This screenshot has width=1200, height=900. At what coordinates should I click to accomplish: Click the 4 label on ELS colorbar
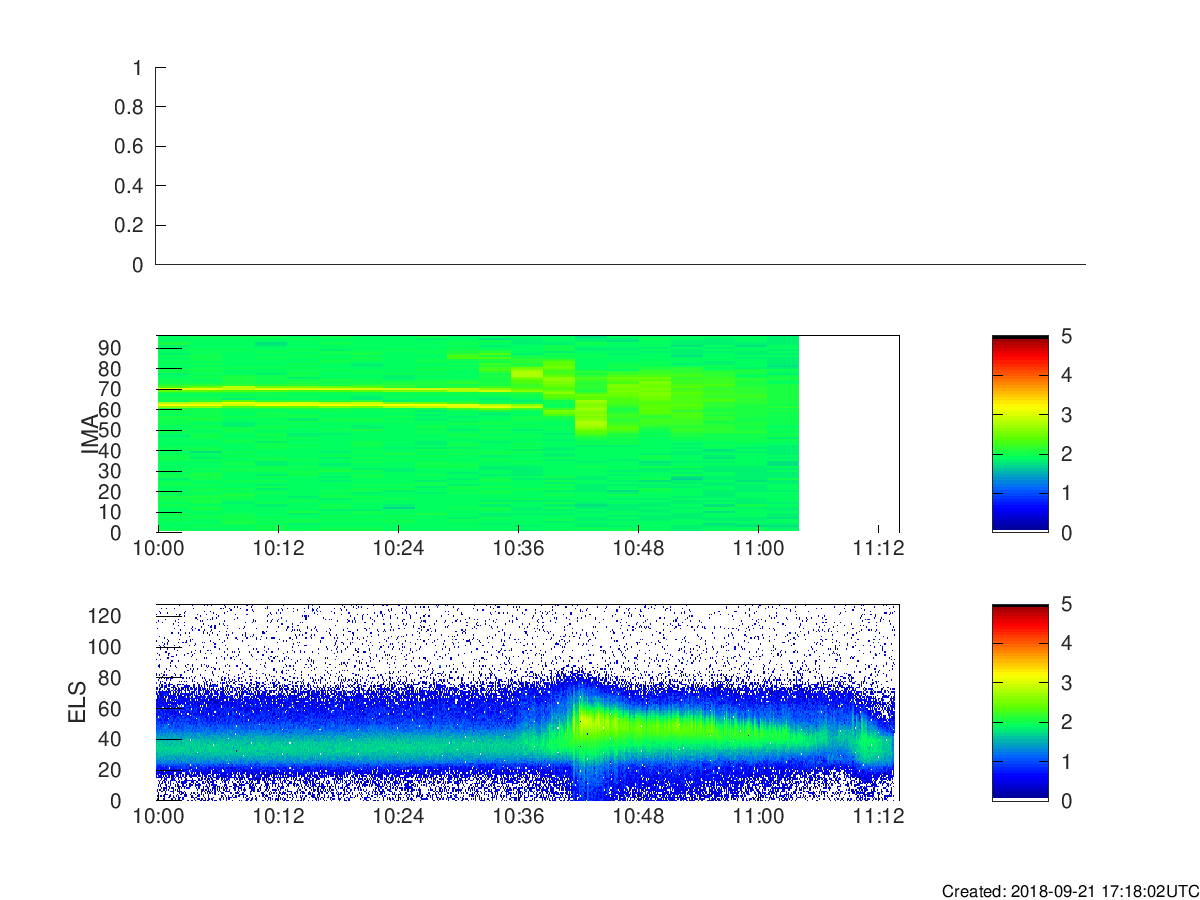pos(1065,643)
